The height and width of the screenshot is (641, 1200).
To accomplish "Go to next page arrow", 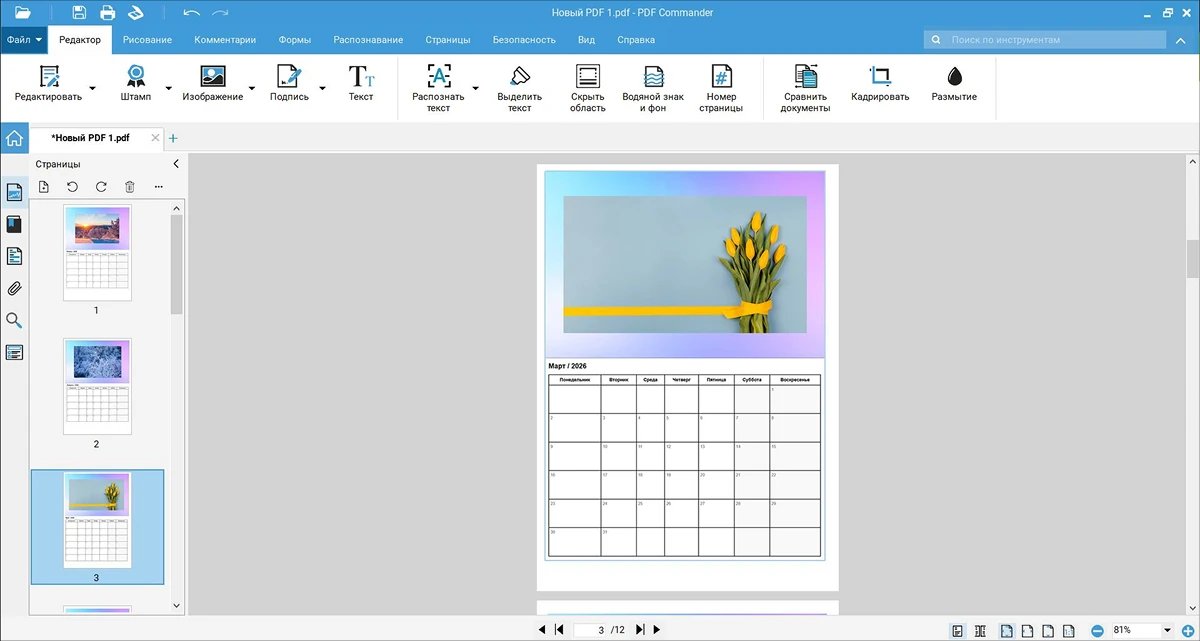I will pos(641,630).
